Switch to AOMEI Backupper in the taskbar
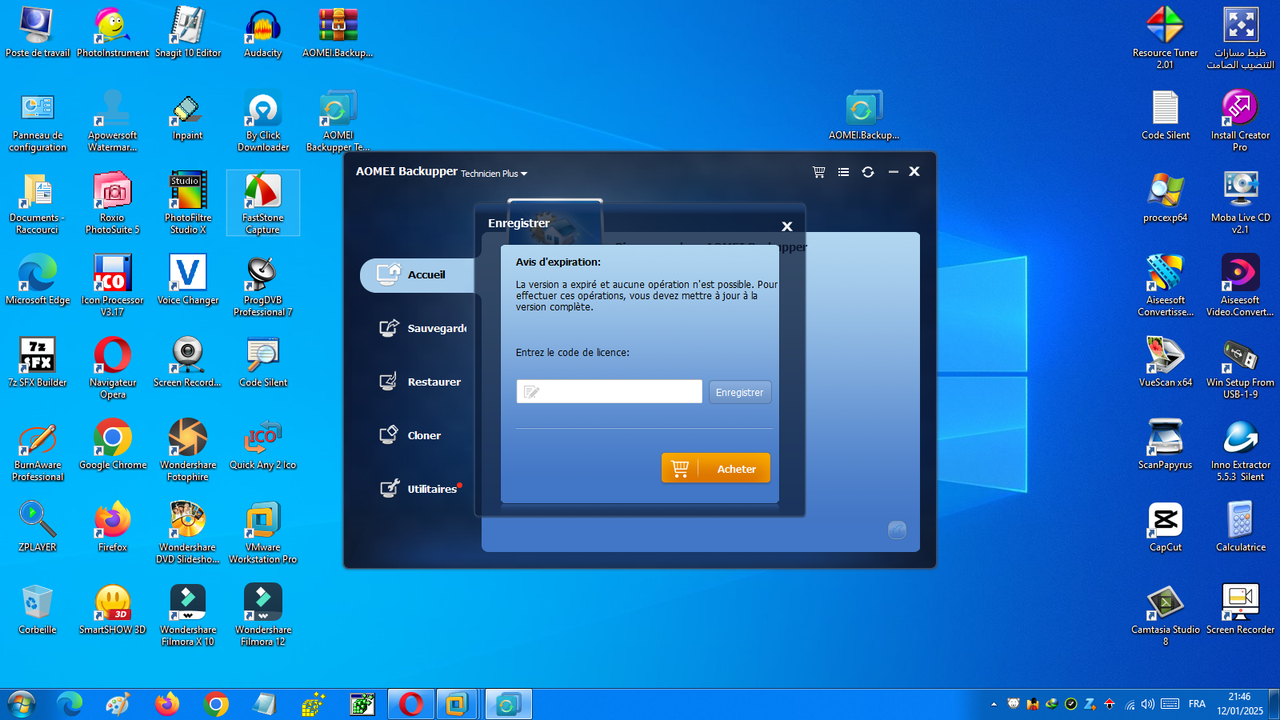Image resolution: width=1280 pixels, height=720 pixels. click(508, 705)
